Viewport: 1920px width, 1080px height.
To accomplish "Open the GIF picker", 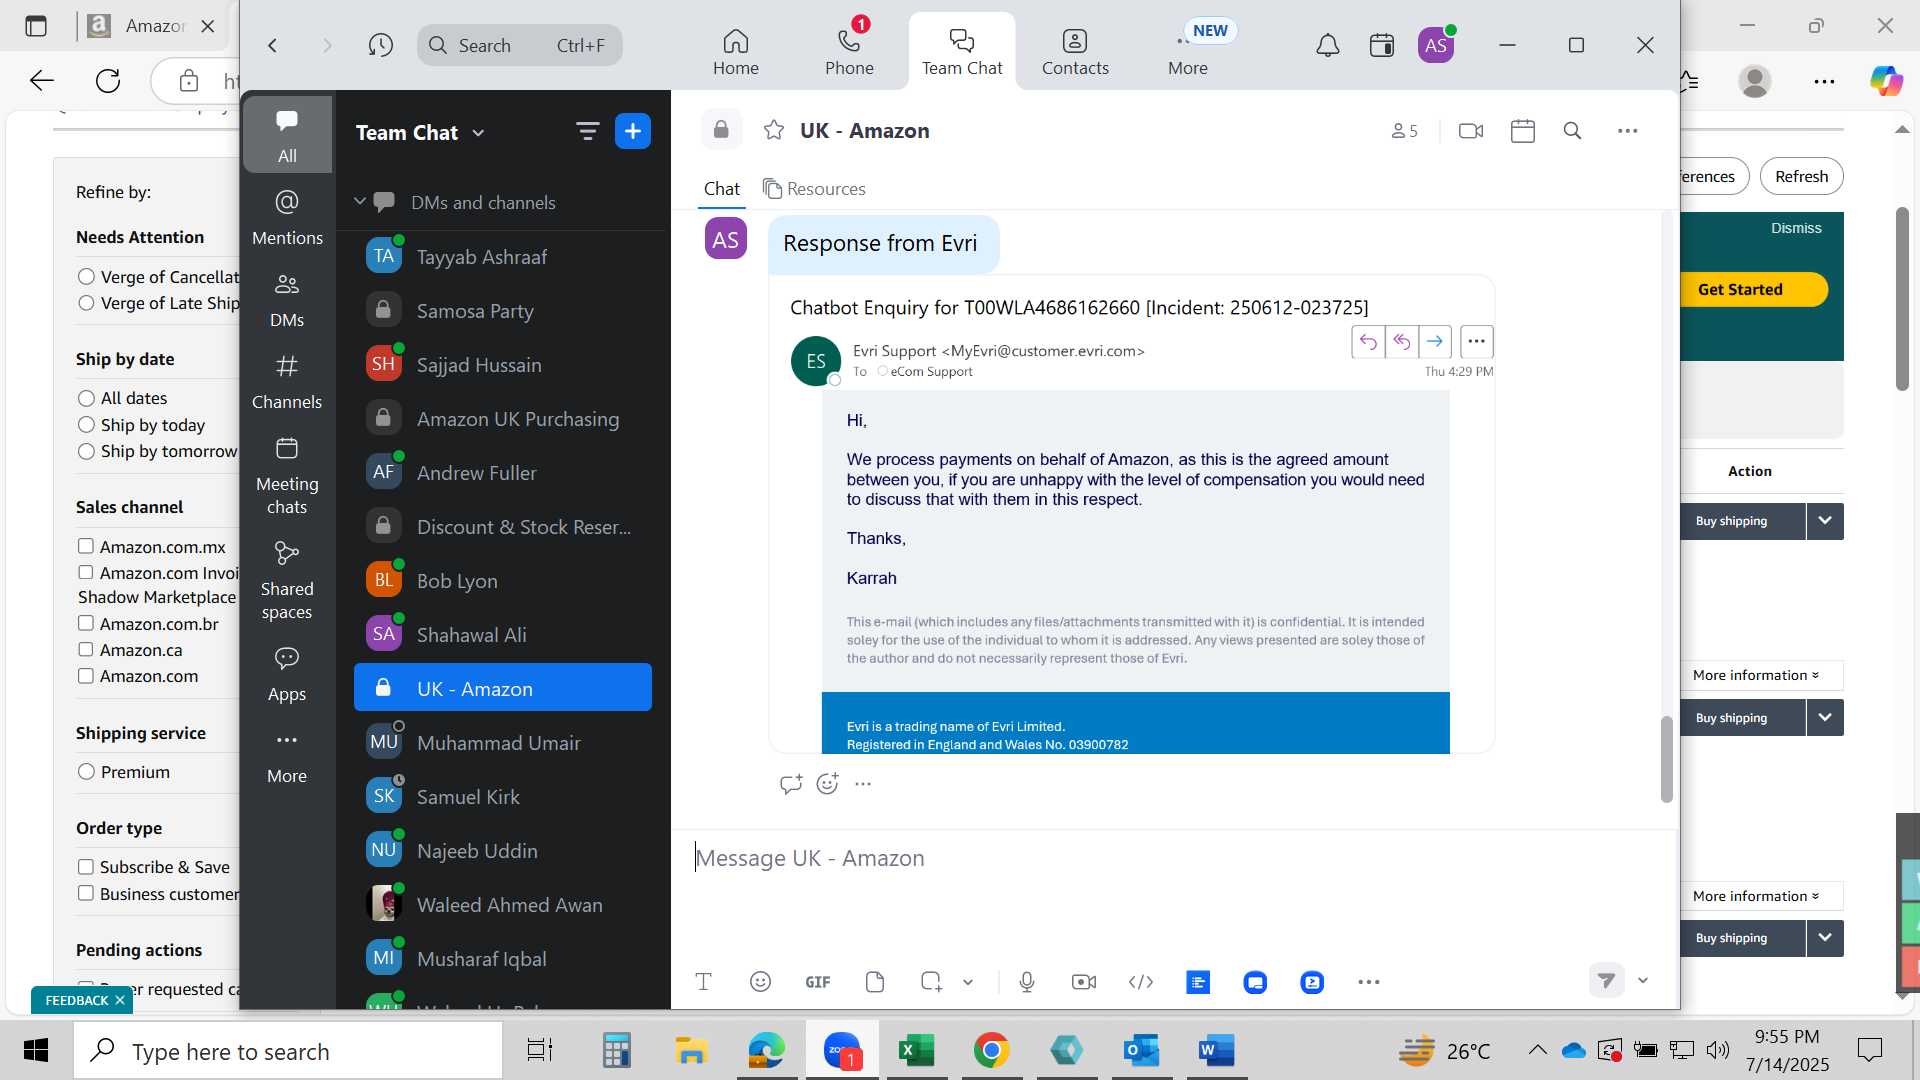I will [817, 982].
